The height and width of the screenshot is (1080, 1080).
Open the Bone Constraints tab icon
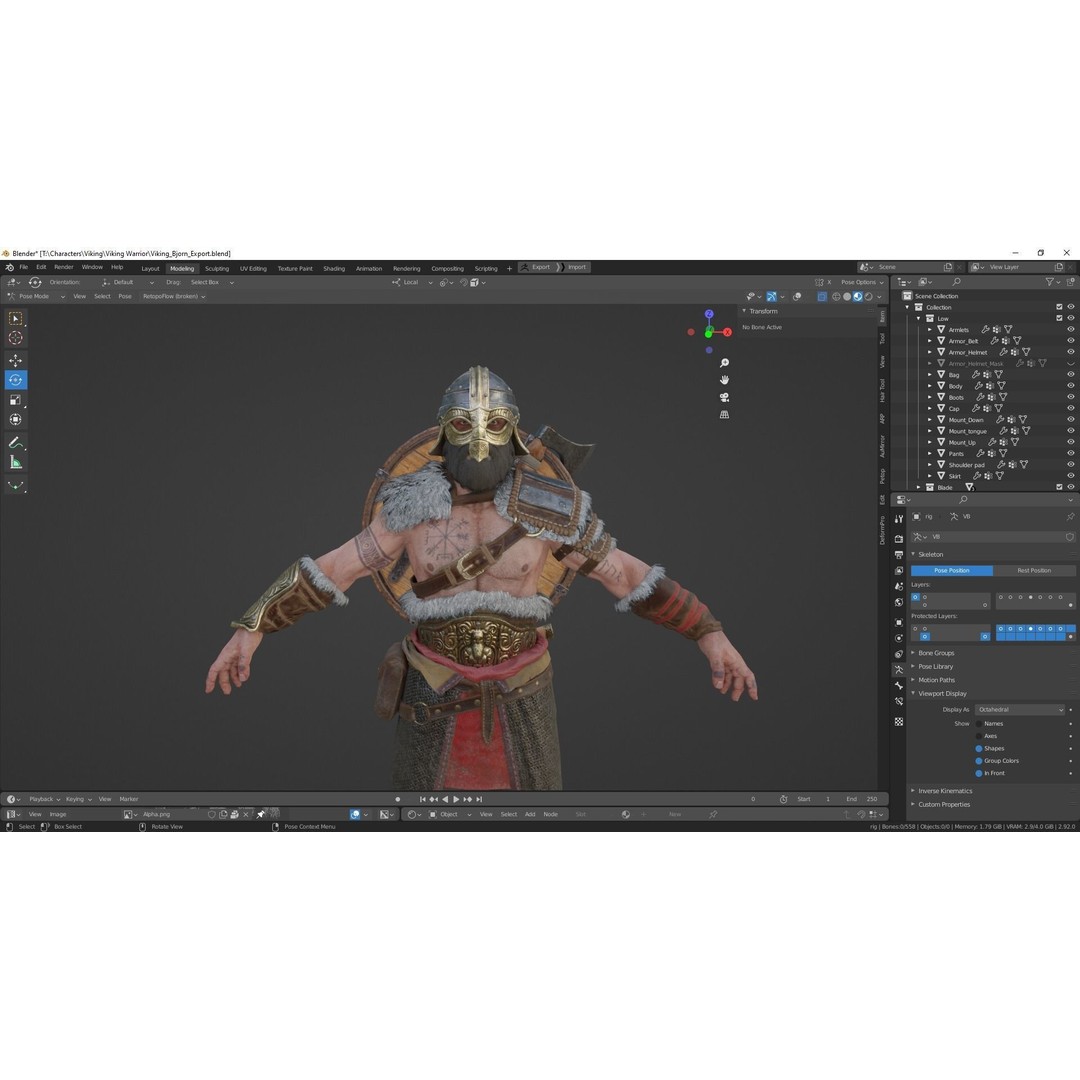coord(899,702)
